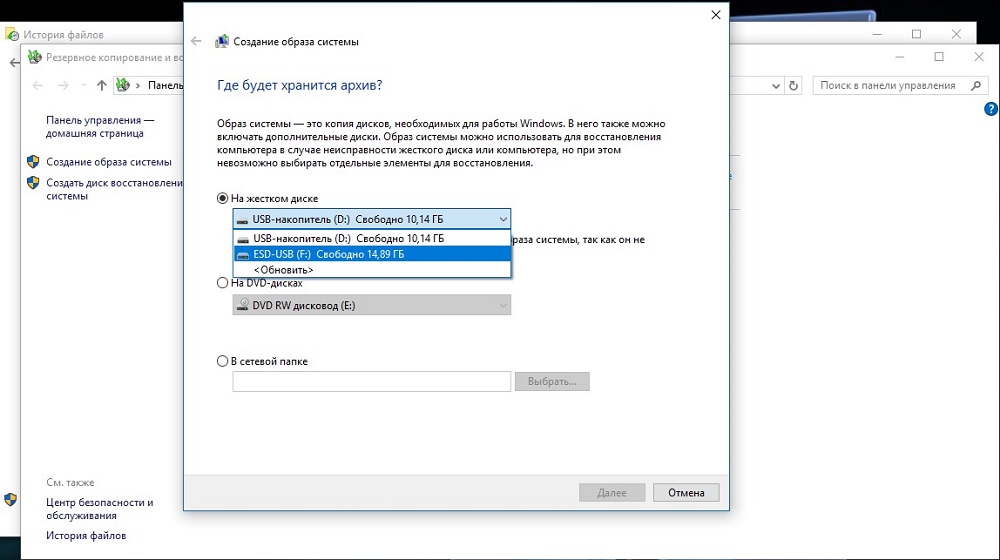Minimize the 'История файлов' window

coord(878,34)
